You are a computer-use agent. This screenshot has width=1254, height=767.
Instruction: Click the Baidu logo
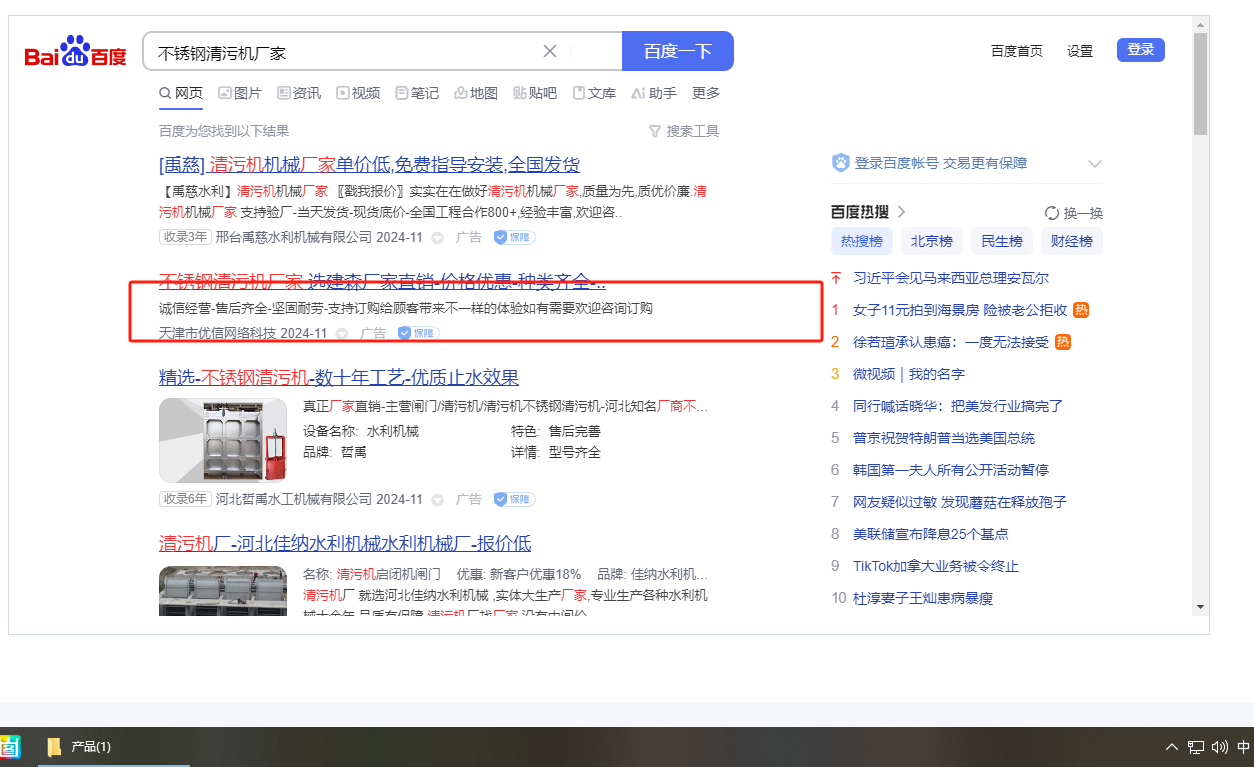click(76, 51)
